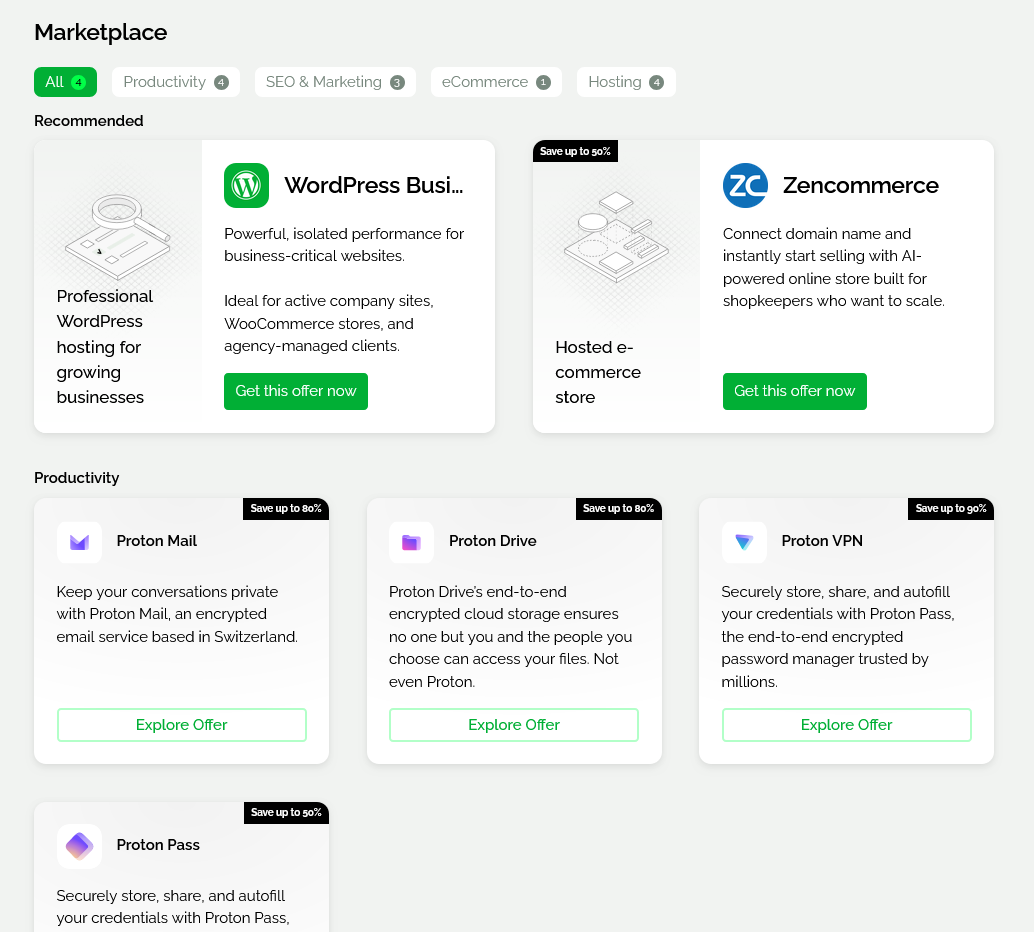Click 'Professional WordPress hosting for growing businesses' caption
Image resolution: width=1034 pixels, height=932 pixels.
tap(105, 347)
